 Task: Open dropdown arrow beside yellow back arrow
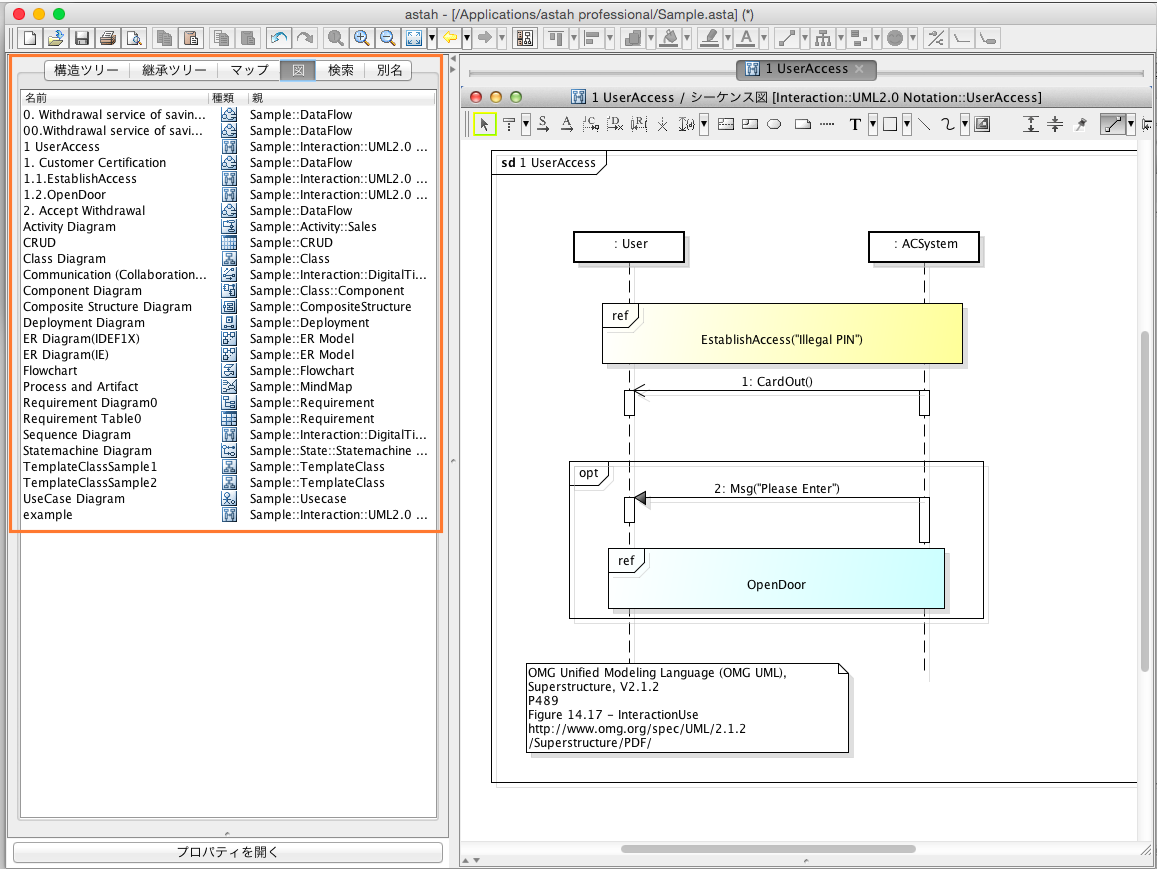click(x=467, y=38)
